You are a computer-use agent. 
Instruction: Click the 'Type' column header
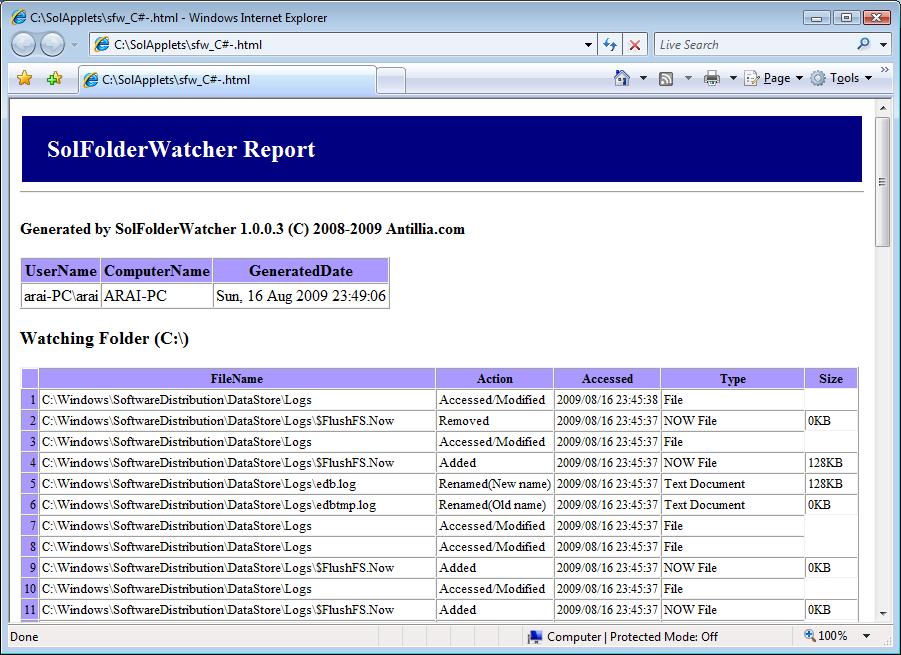(x=733, y=379)
